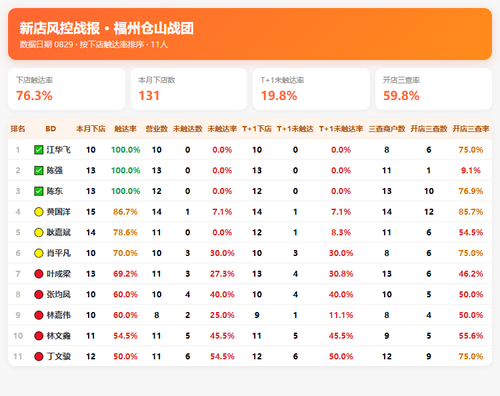The height and width of the screenshot is (396, 500).
Task: Click rank number 11 in 丁文骏's row
Action: (18, 356)
